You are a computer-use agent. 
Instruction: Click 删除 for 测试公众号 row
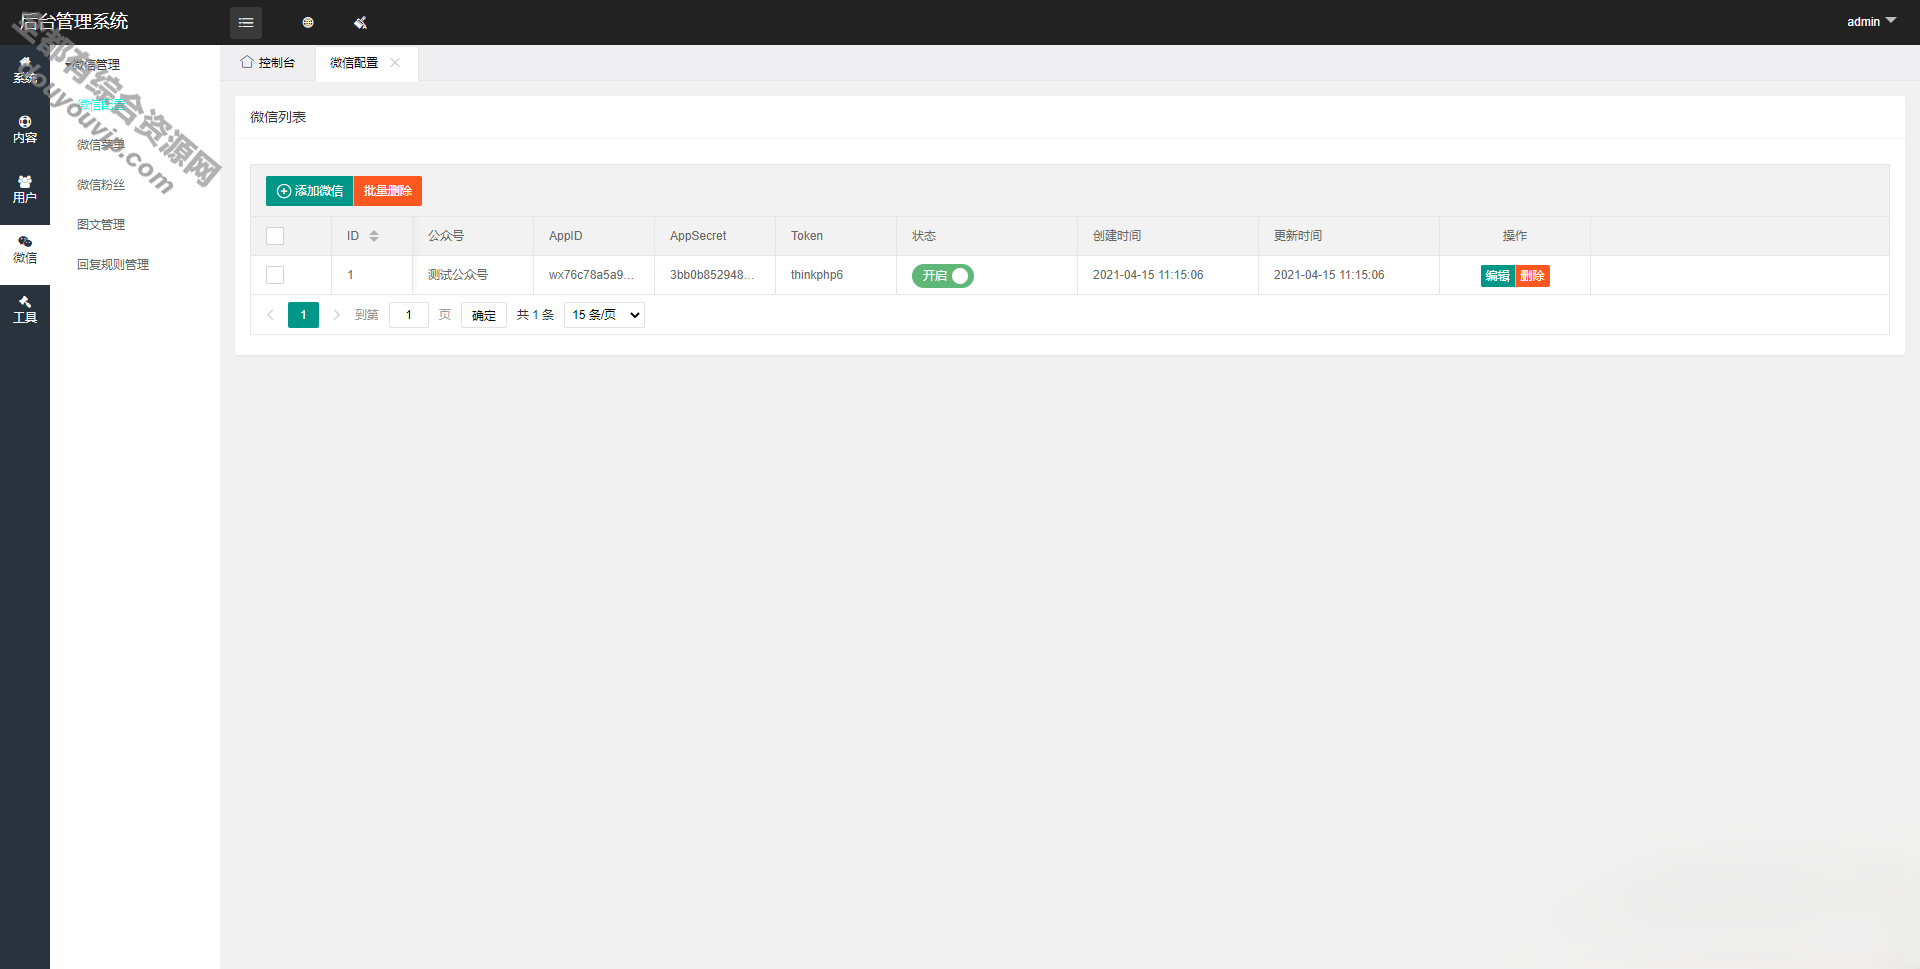pos(1532,276)
